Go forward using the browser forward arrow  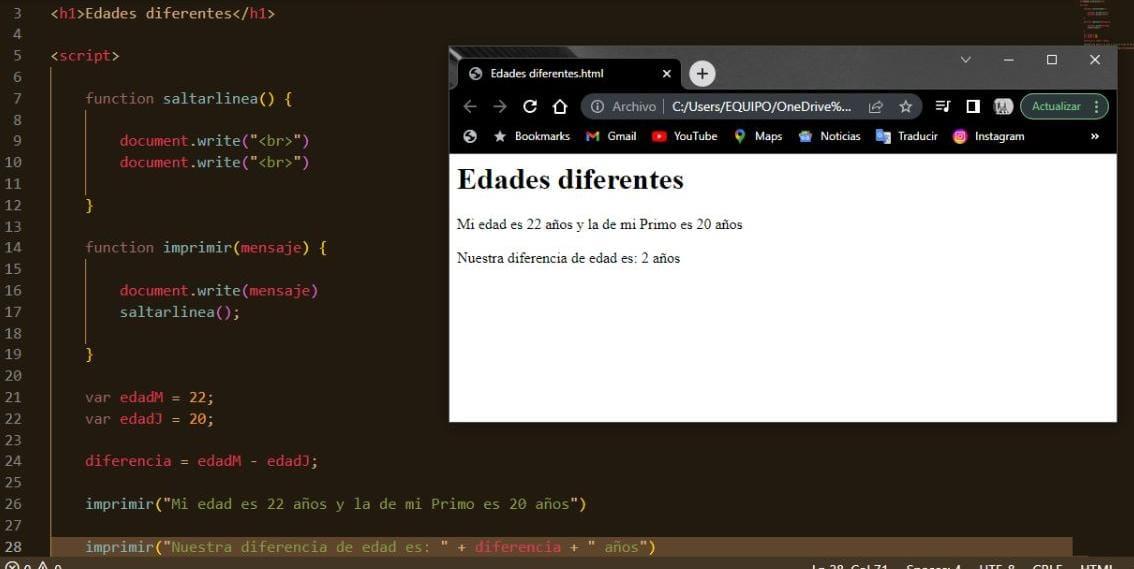(x=500, y=106)
